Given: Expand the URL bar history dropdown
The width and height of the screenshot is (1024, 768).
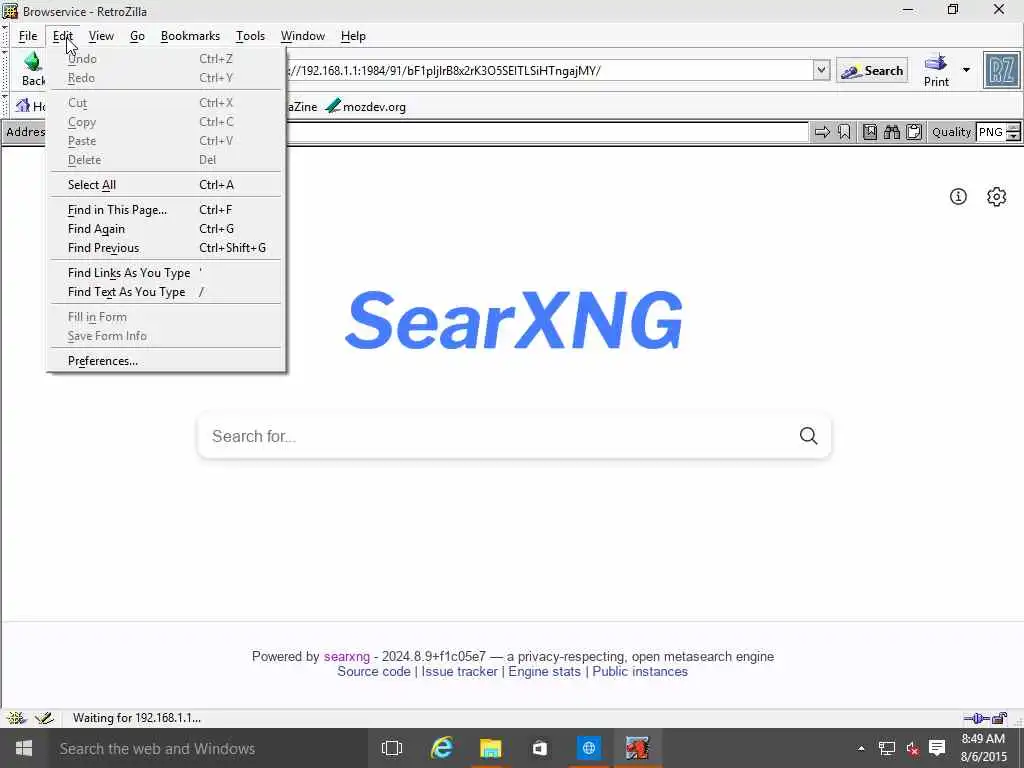Looking at the screenshot, I should (x=822, y=70).
